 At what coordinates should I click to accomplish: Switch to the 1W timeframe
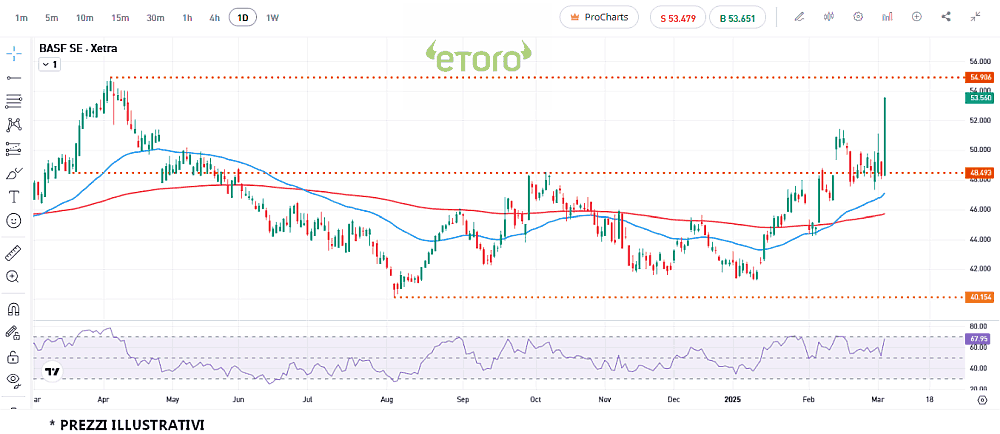(272, 18)
